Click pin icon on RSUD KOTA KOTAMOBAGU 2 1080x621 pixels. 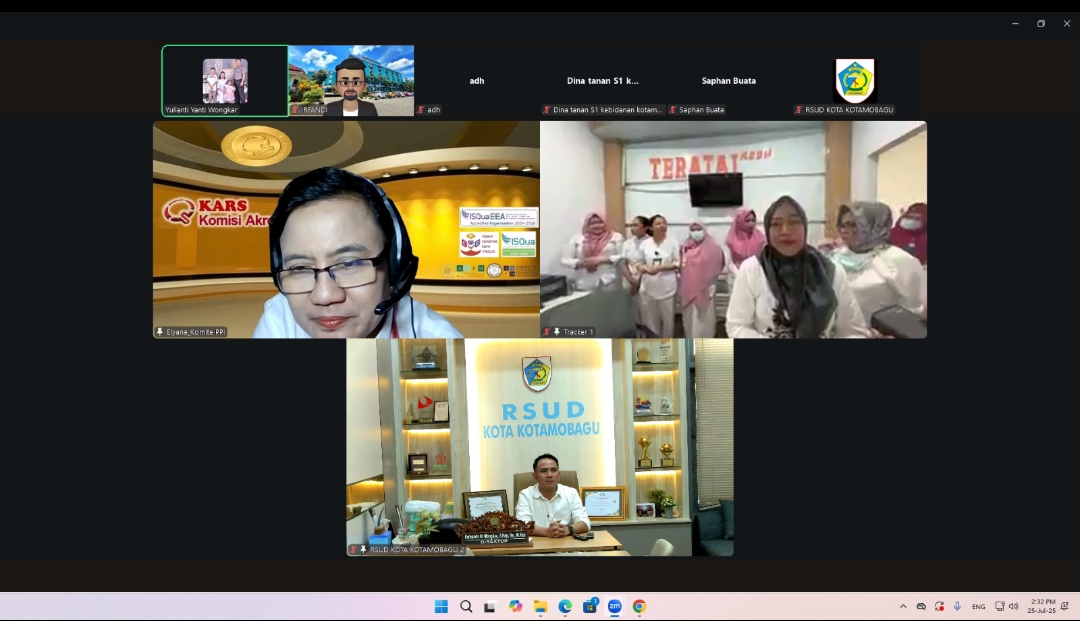coord(363,549)
